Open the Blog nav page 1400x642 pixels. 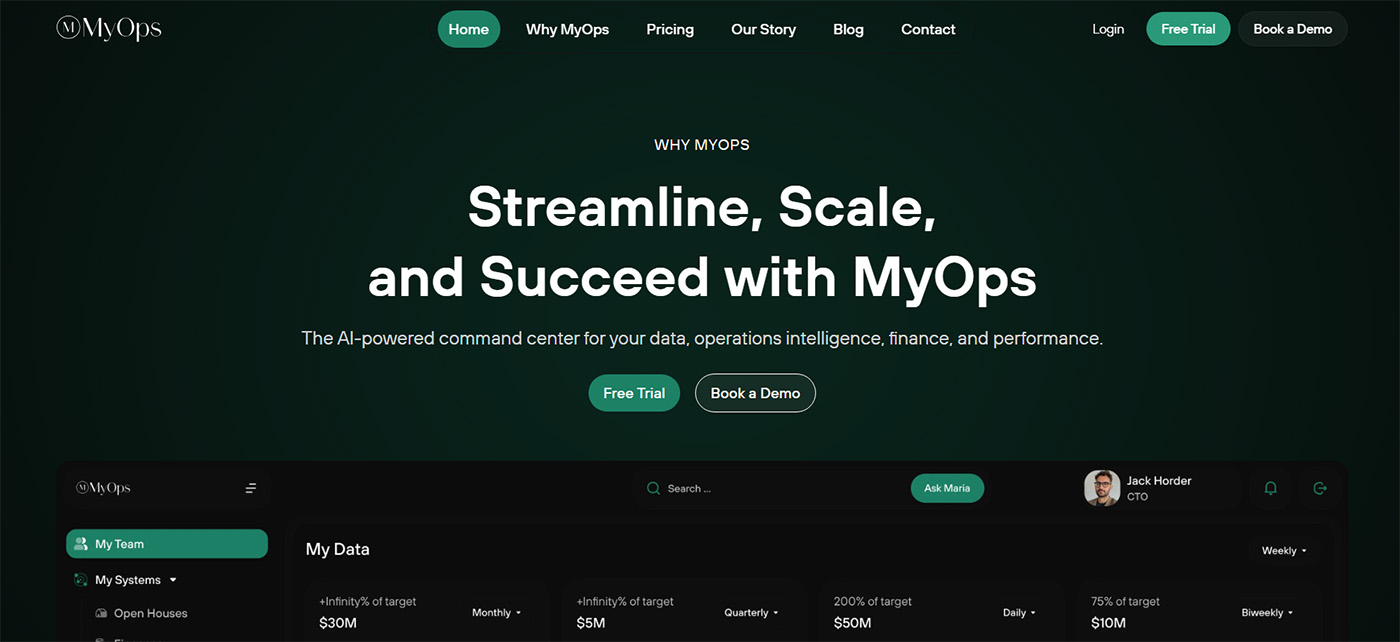click(848, 29)
